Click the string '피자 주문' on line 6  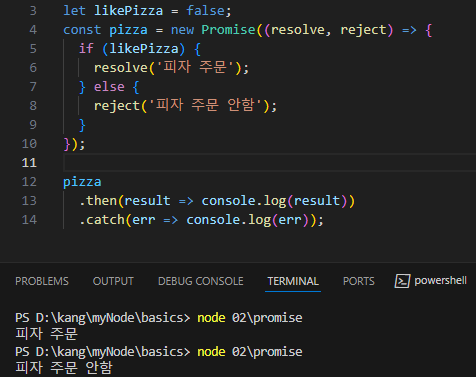tap(195, 68)
